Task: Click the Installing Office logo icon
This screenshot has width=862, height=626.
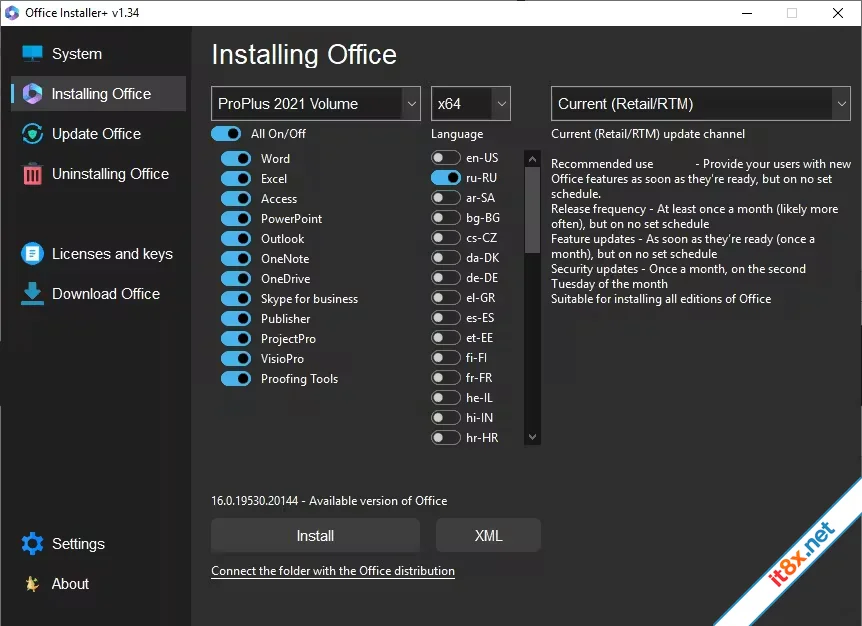Action: 32,93
